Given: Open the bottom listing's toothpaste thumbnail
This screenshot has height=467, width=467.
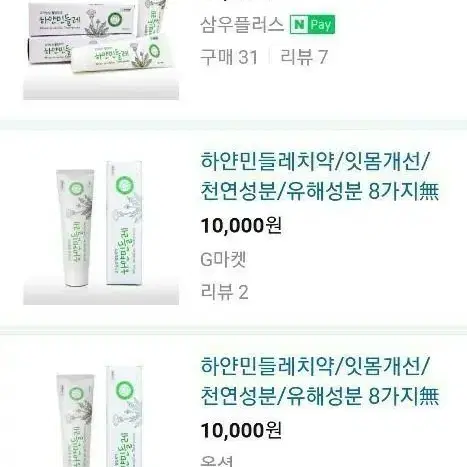Looking at the screenshot, I should click(x=101, y=411).
